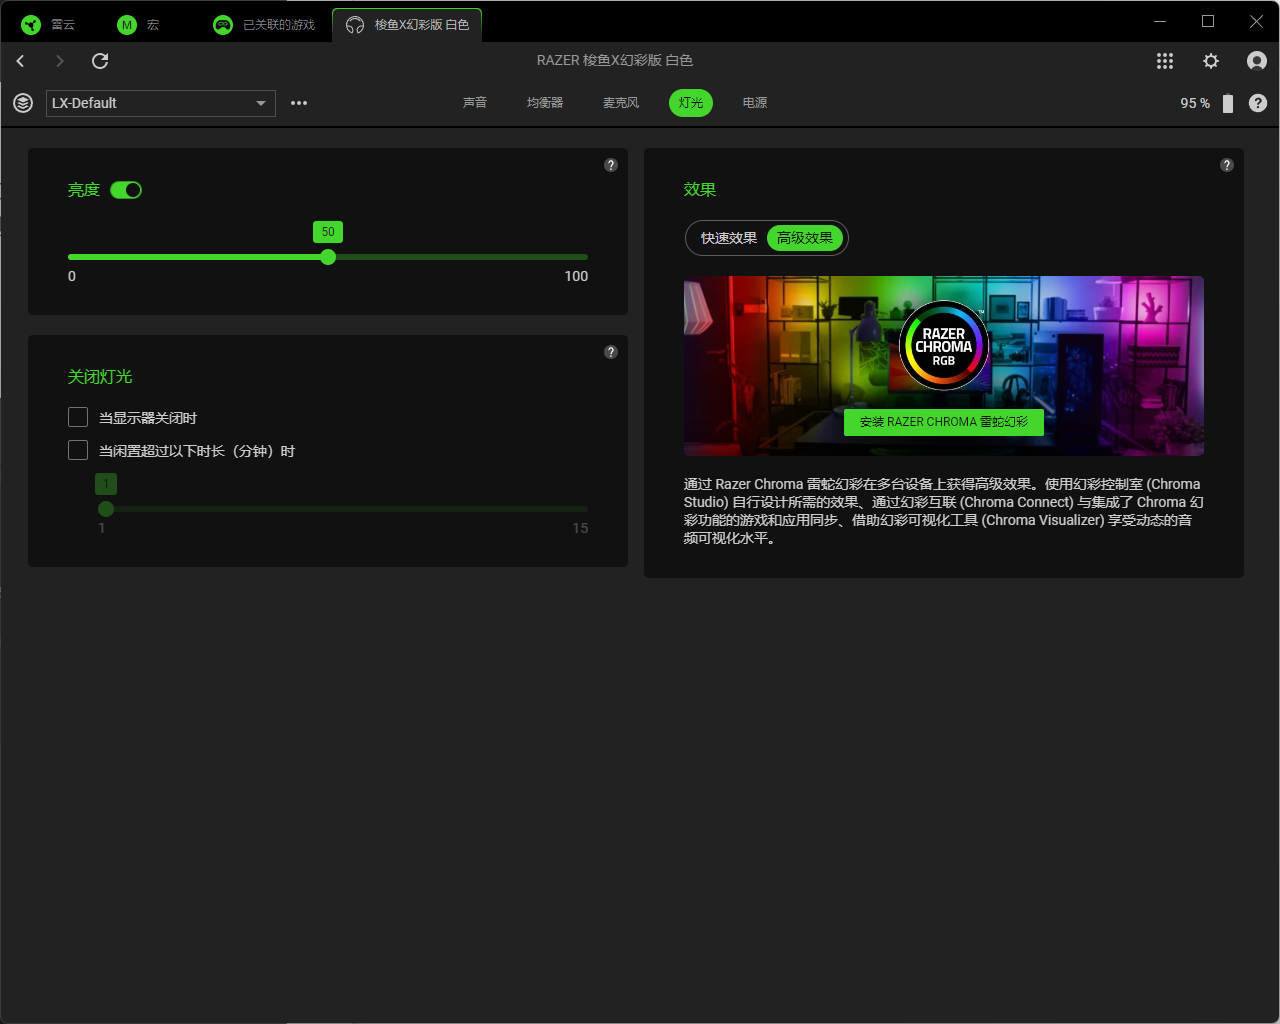
Task: Minimize the Razer Synapse window
Action: click(x=1160, y=21)
